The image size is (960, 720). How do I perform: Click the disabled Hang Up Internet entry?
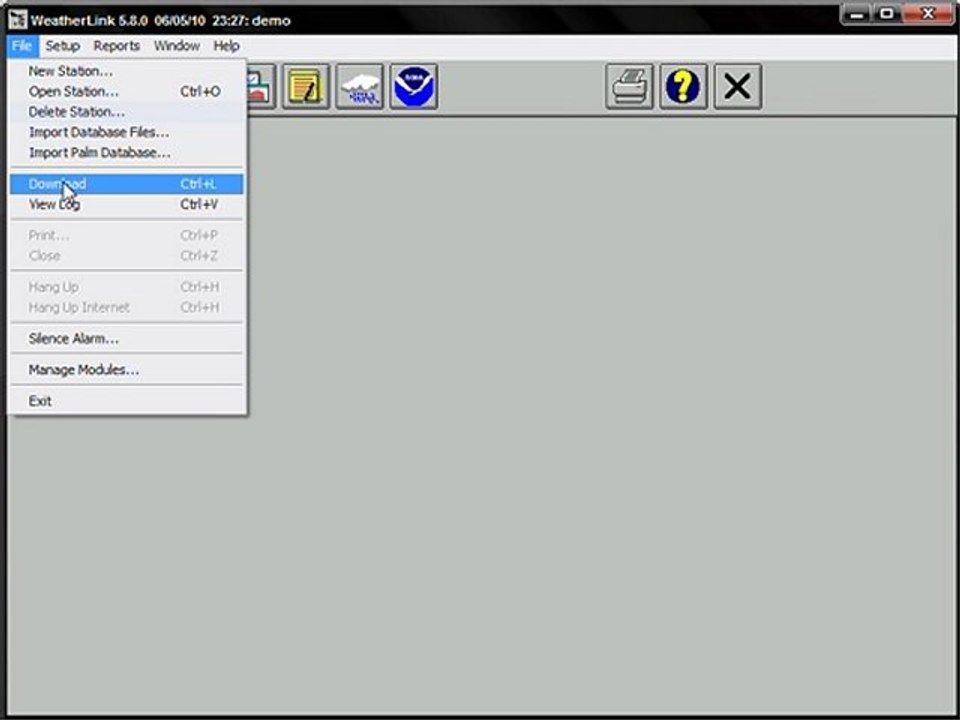[126, 307]
